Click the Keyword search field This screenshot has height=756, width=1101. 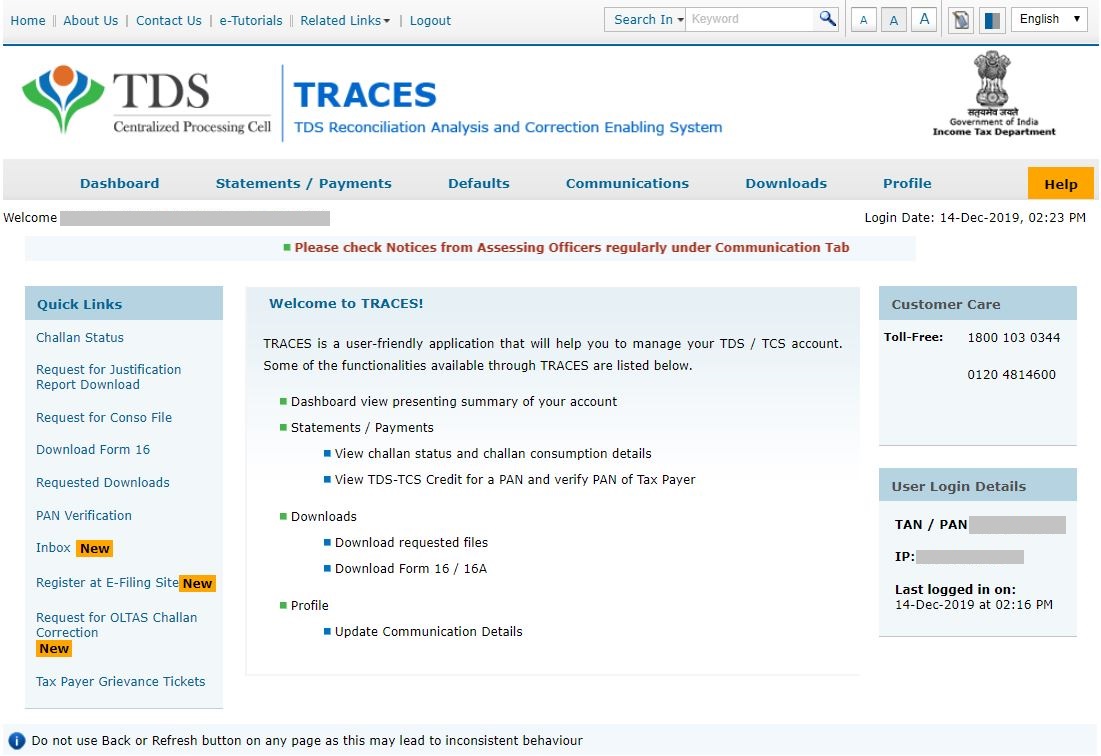(751, 19)
